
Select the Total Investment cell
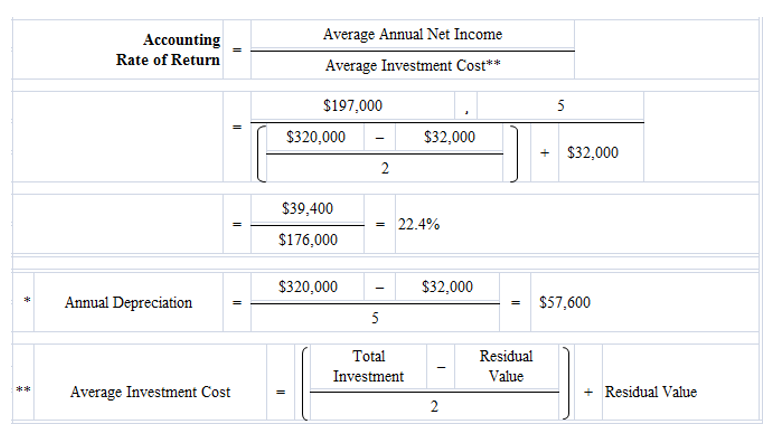click(x=369, y=366)
